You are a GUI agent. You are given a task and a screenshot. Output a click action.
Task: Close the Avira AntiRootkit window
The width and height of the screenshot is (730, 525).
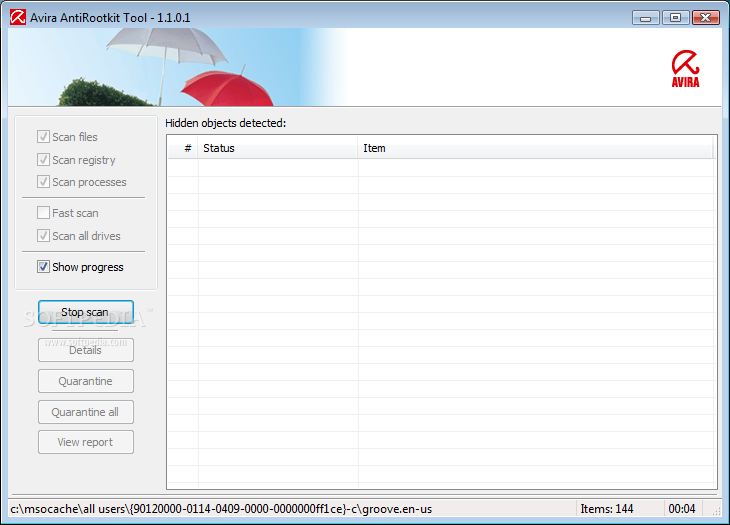(x=706, y=18)
